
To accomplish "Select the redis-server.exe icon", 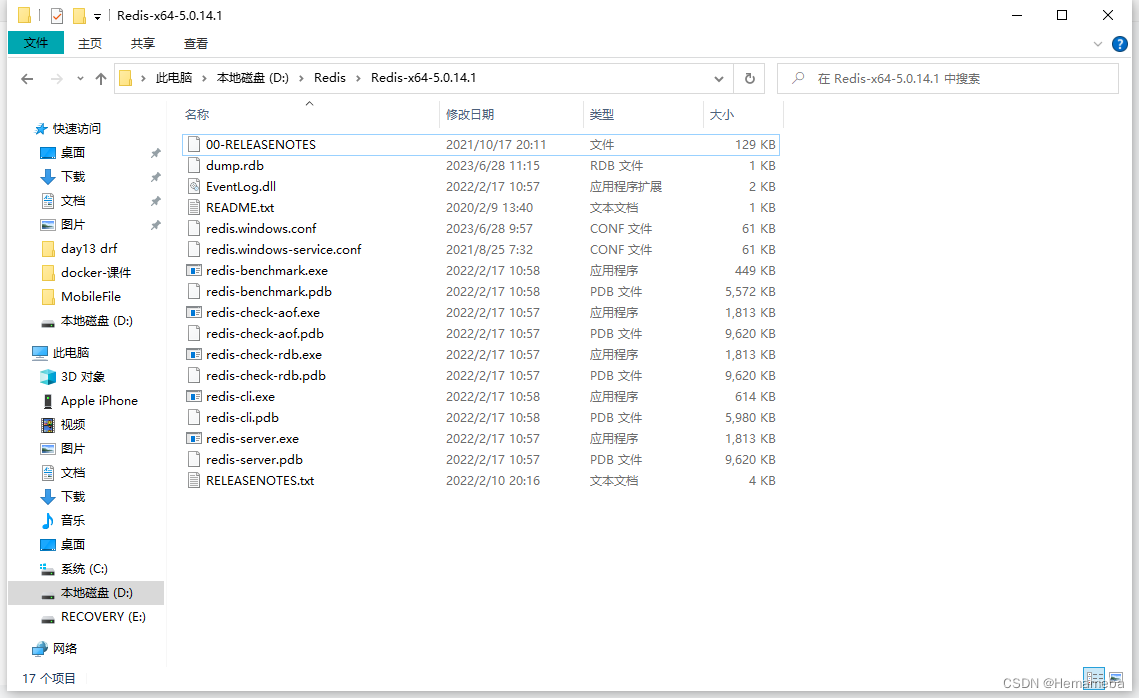I will click(x=194, y=439).
